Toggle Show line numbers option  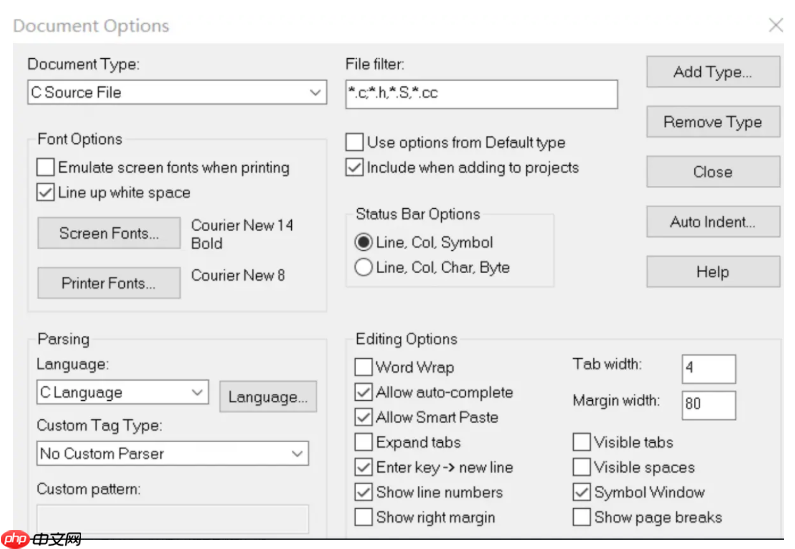point(364,492)
